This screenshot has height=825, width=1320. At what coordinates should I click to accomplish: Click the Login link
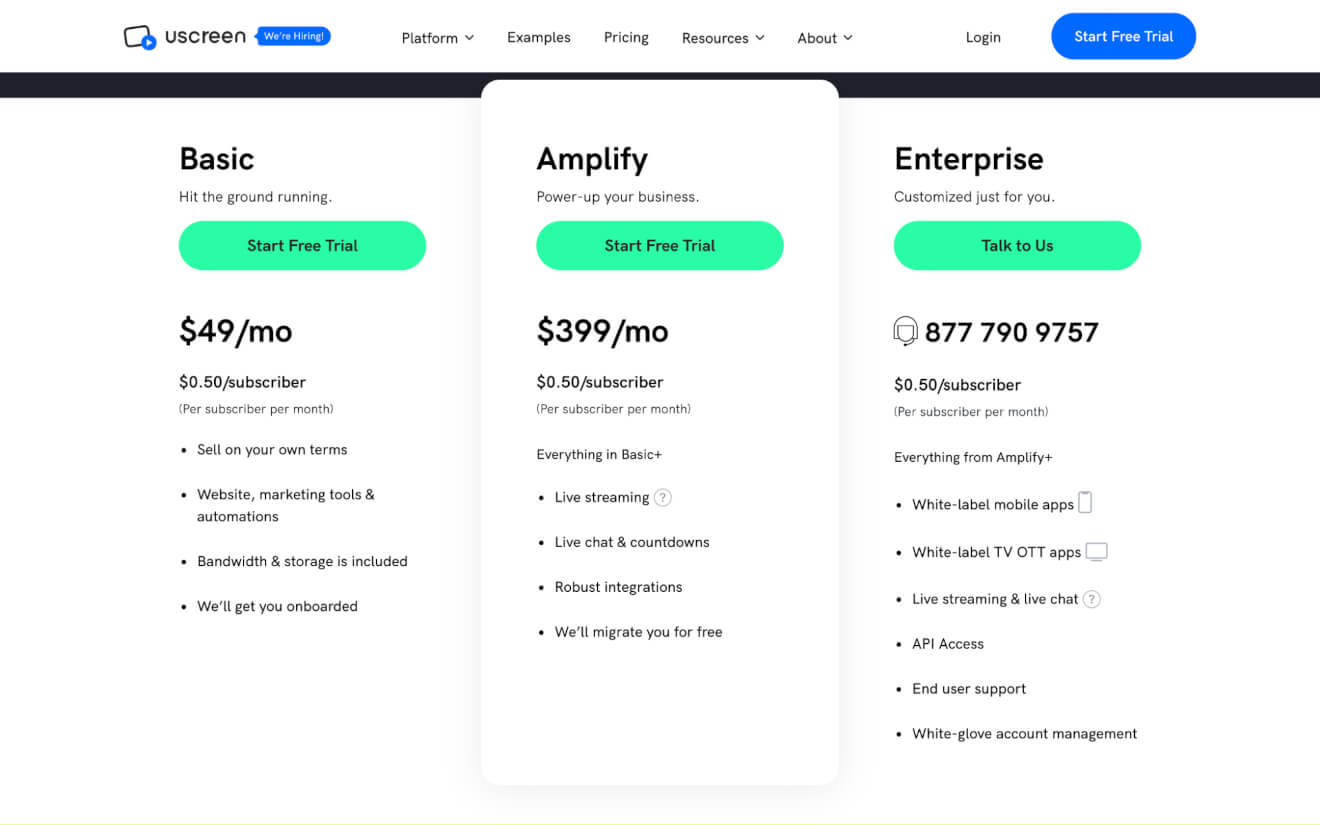pos(983,37)
